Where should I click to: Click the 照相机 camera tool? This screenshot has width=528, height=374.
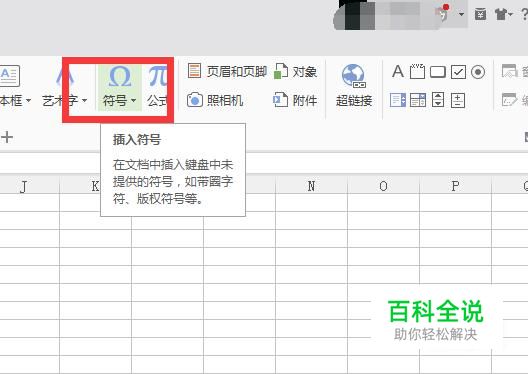pyautogui.click(x=215, y=100)
